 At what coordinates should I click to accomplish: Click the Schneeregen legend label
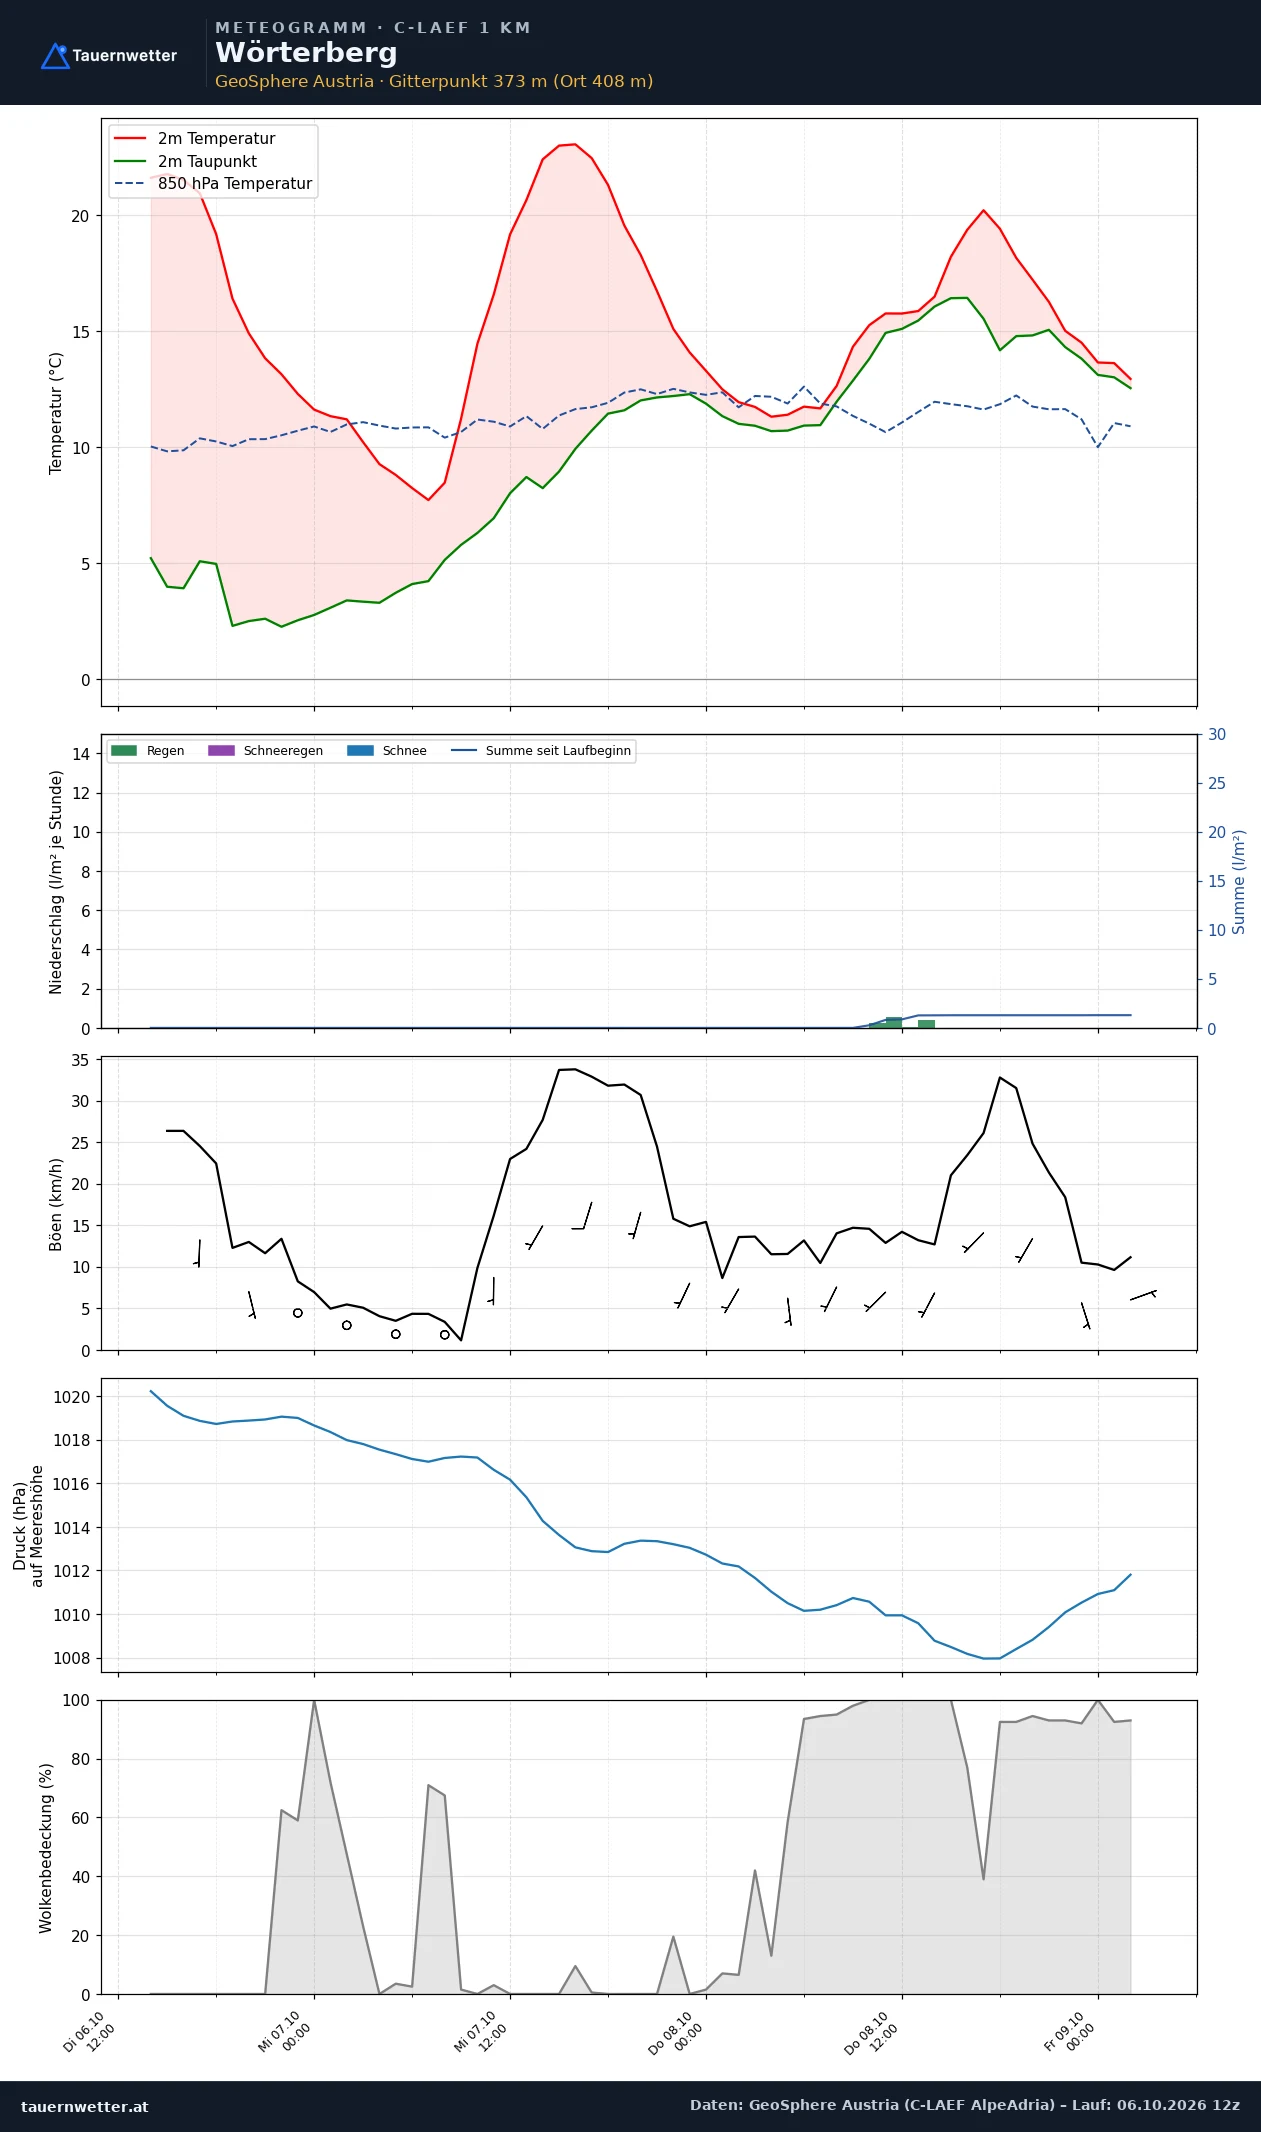click(x=283, y=750)
